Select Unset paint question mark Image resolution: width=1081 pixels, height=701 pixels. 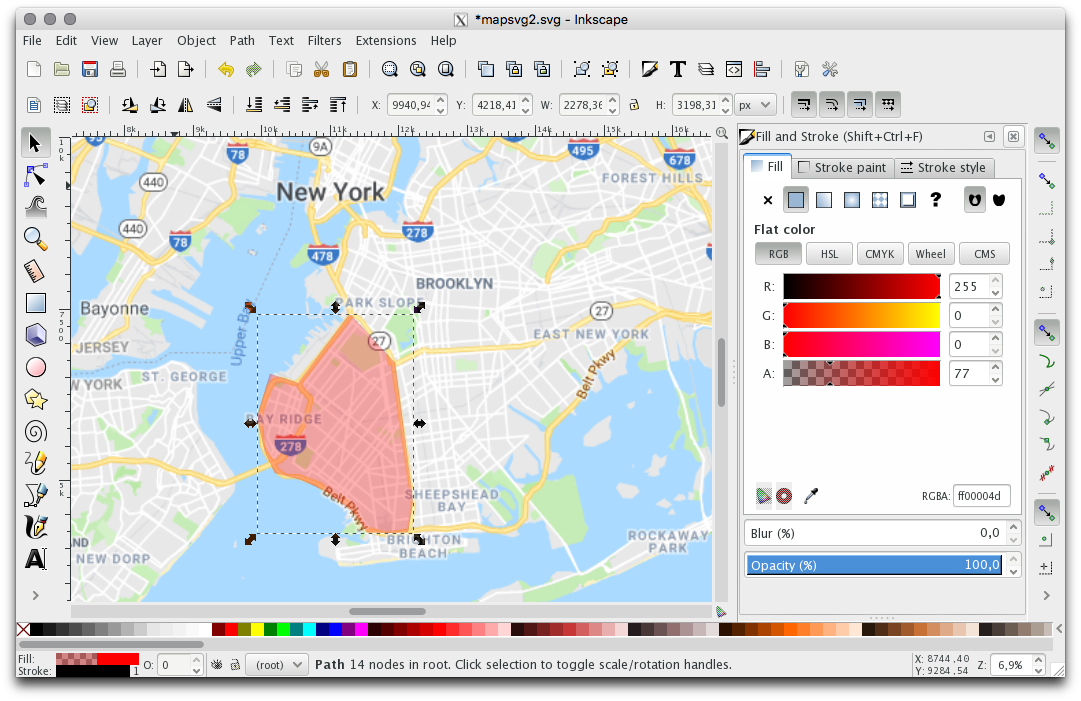pyautogui.click(x=936, y=200)
